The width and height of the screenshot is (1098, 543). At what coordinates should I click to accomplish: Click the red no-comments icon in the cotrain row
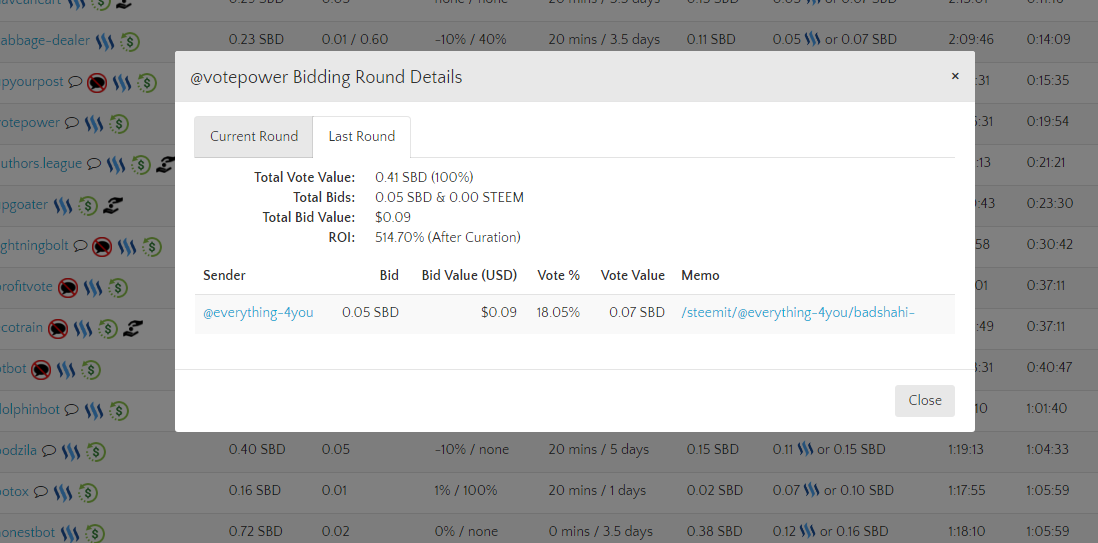[x=59, y=329]
